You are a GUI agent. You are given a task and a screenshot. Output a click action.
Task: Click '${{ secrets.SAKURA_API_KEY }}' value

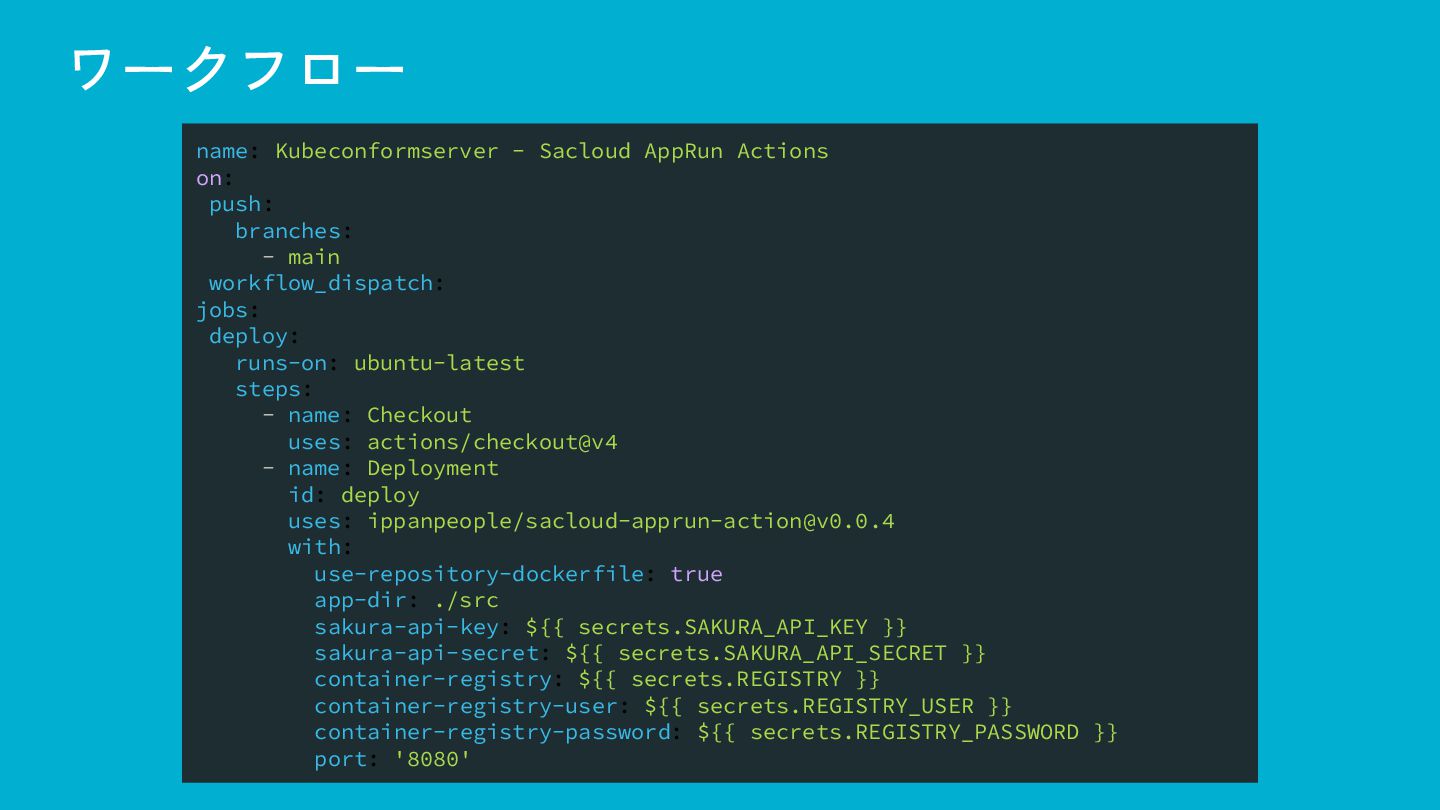716,627
